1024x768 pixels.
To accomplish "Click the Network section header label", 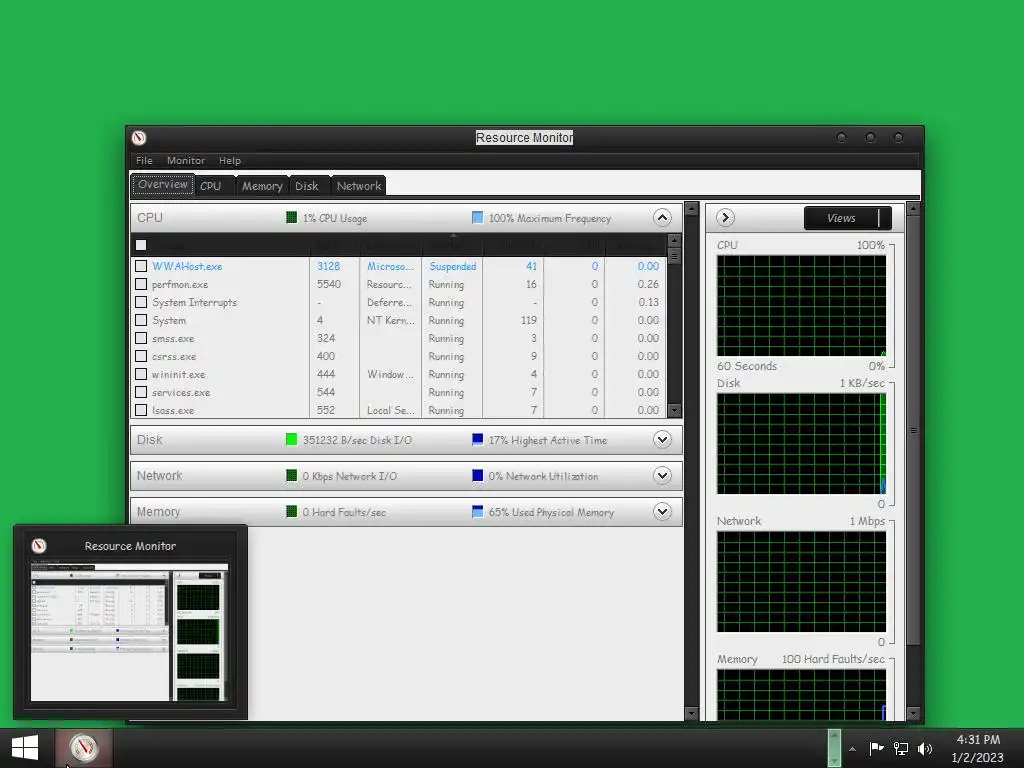I will click(x=159, y=475).
